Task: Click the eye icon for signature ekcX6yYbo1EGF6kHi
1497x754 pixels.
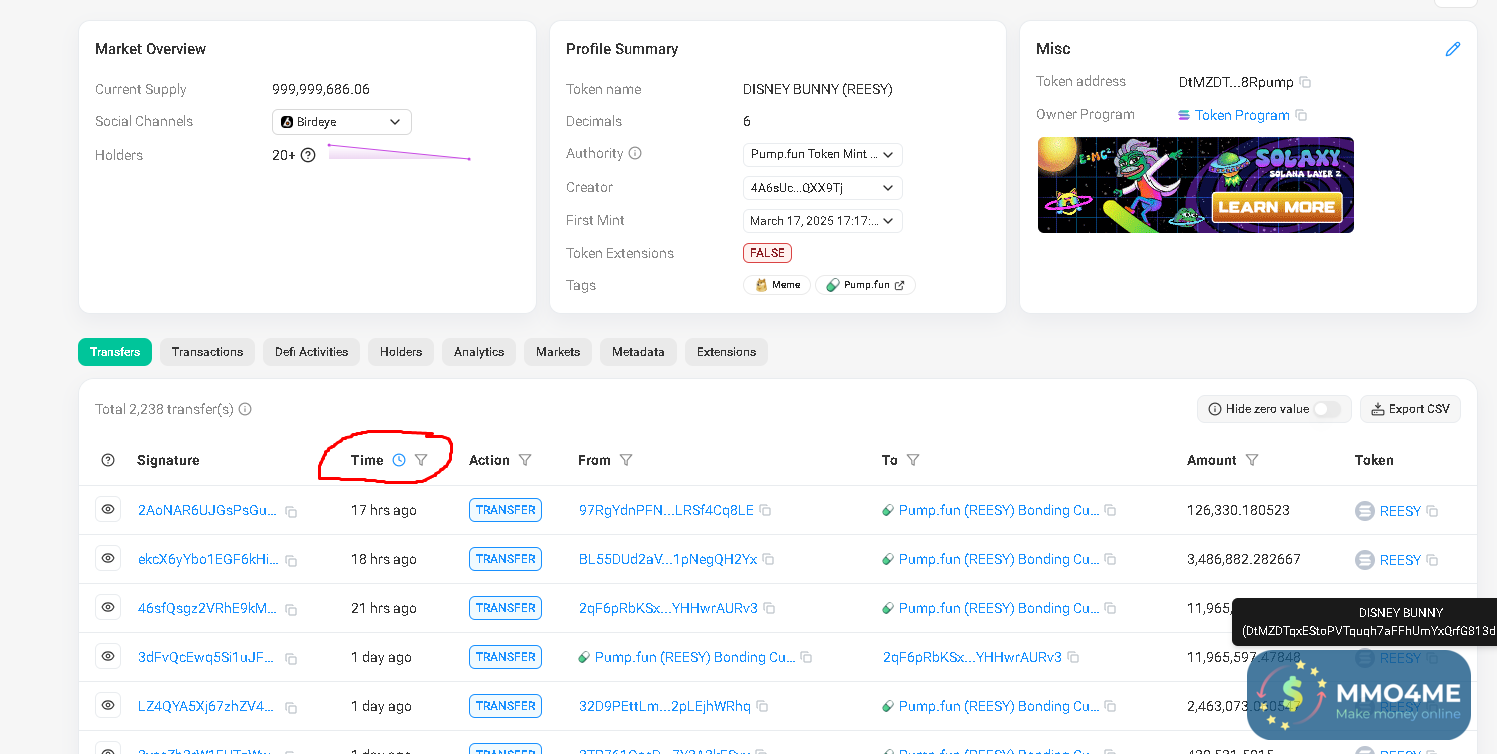Action: pyautogui.click(x=108, y=558)
